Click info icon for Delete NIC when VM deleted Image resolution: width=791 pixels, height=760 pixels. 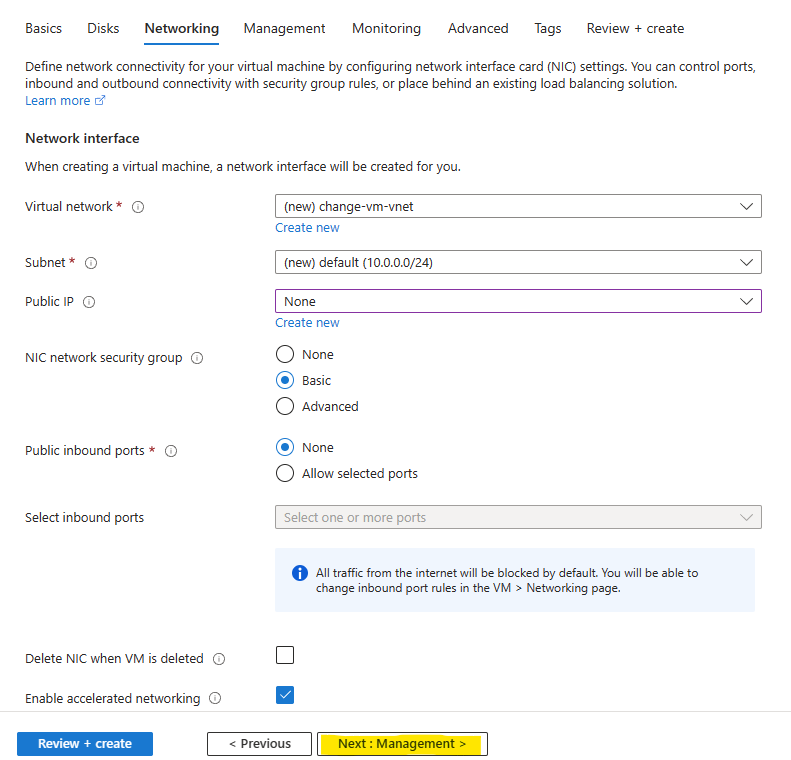(x=219, y=659)
